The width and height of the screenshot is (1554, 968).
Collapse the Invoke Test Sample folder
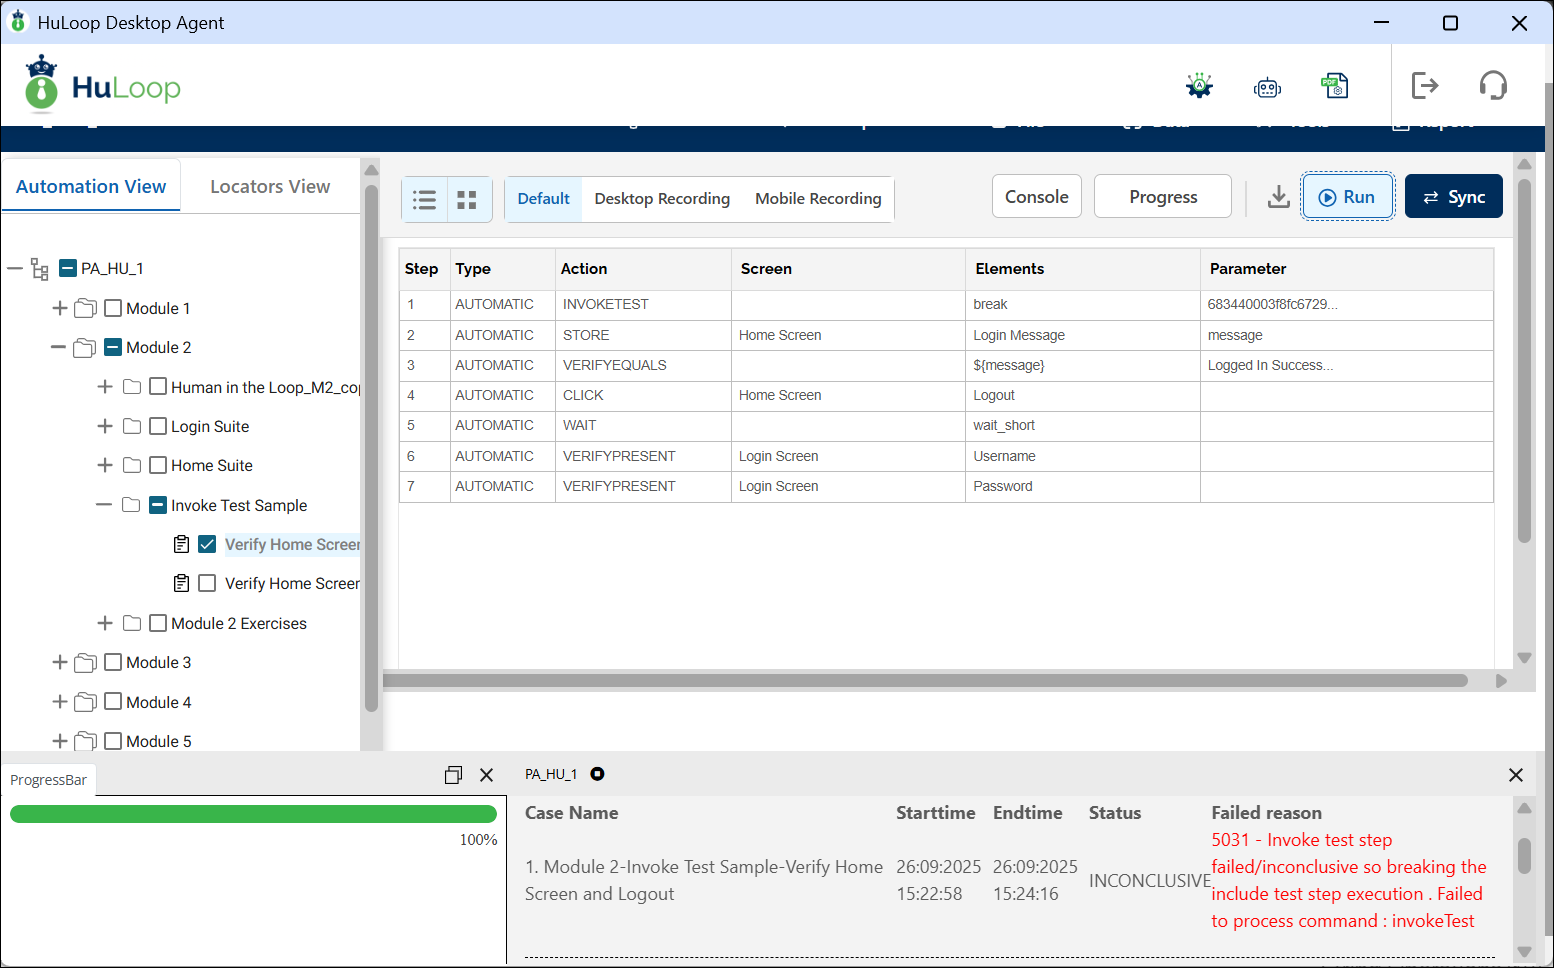click(104, 505)
